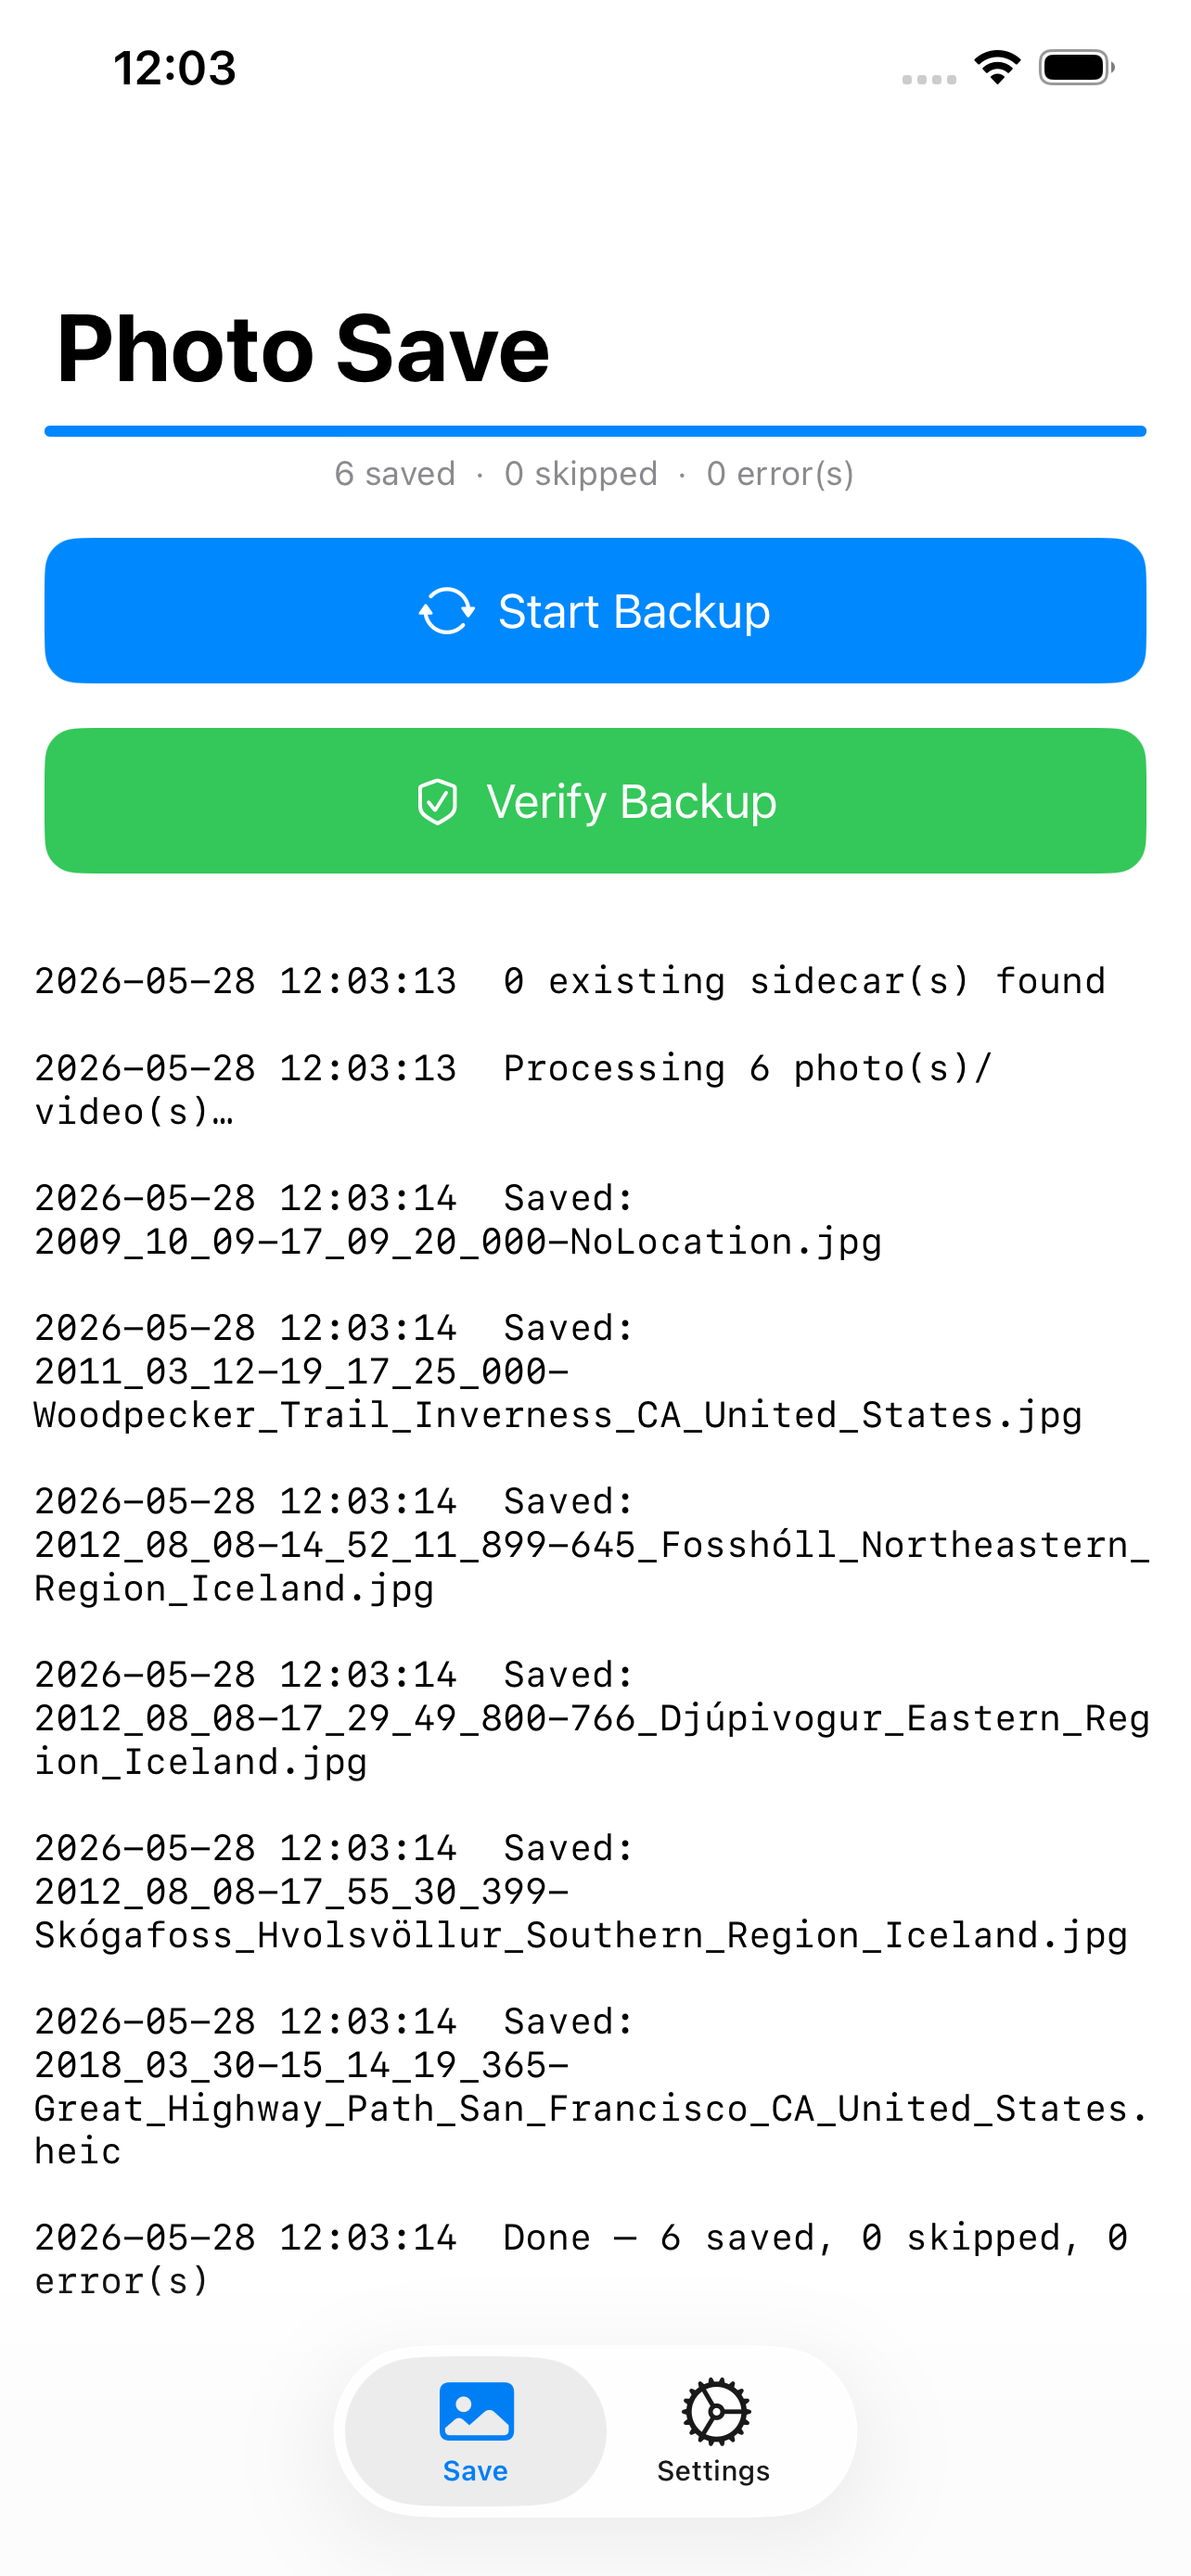Screen dimensions: 1191x2576
Task: Click the shield checkmark icon
Action: (437, 802)
